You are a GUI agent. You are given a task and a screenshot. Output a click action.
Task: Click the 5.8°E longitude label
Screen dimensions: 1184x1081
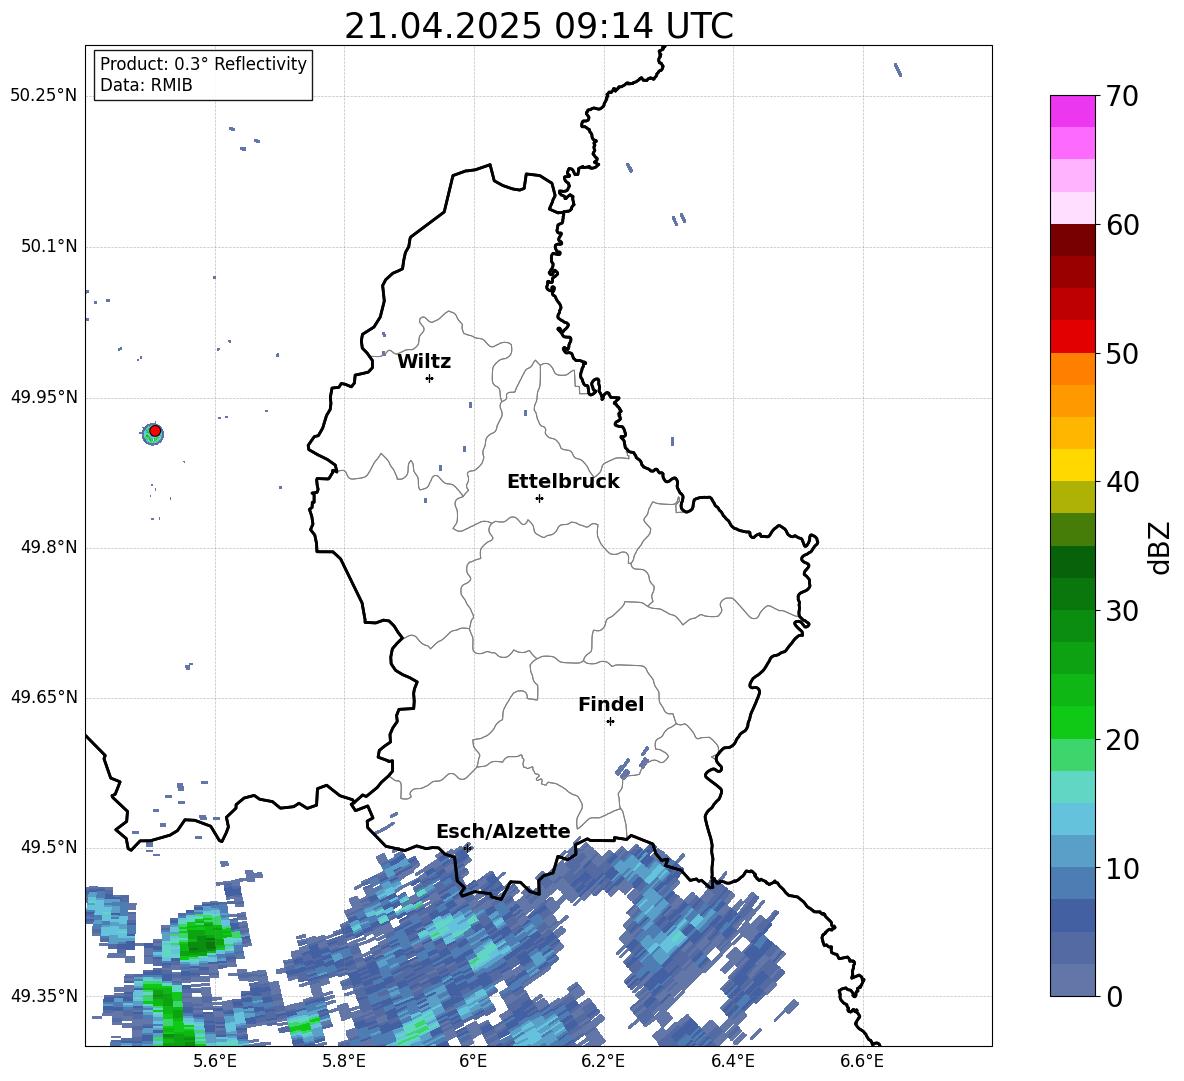(x=344, y=1061)
